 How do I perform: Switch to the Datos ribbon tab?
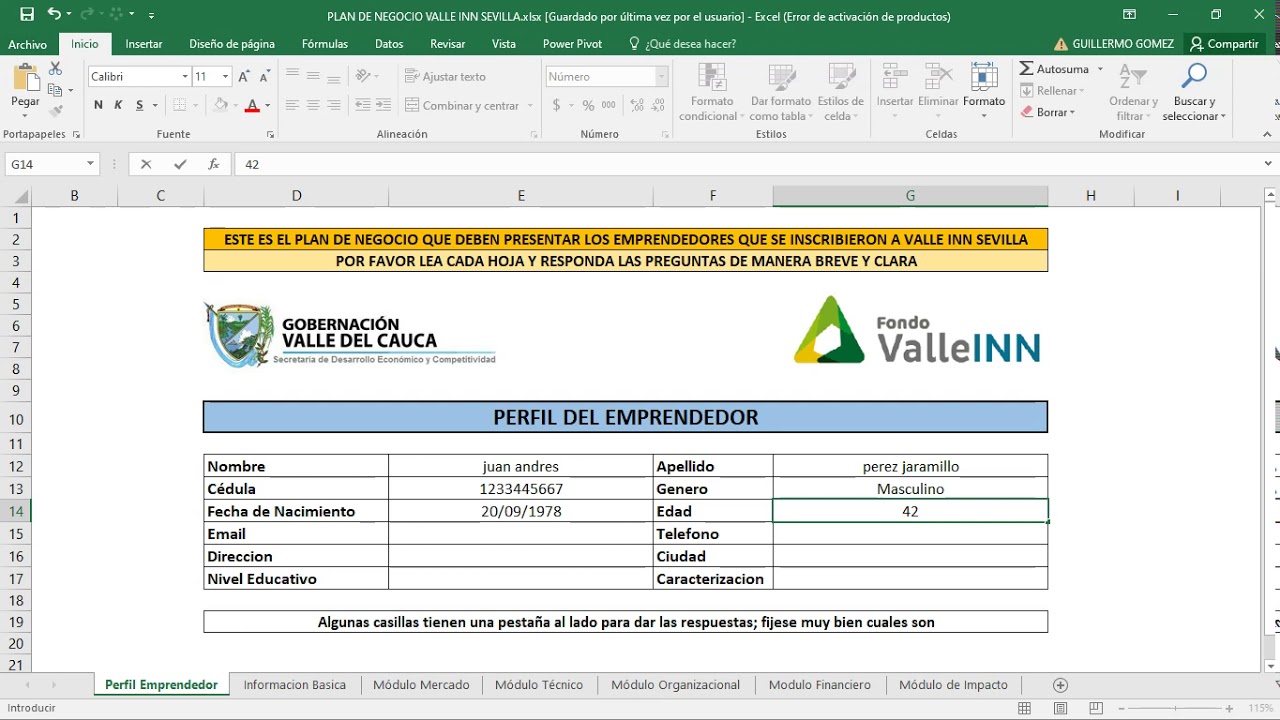click(x=389, y=44)
